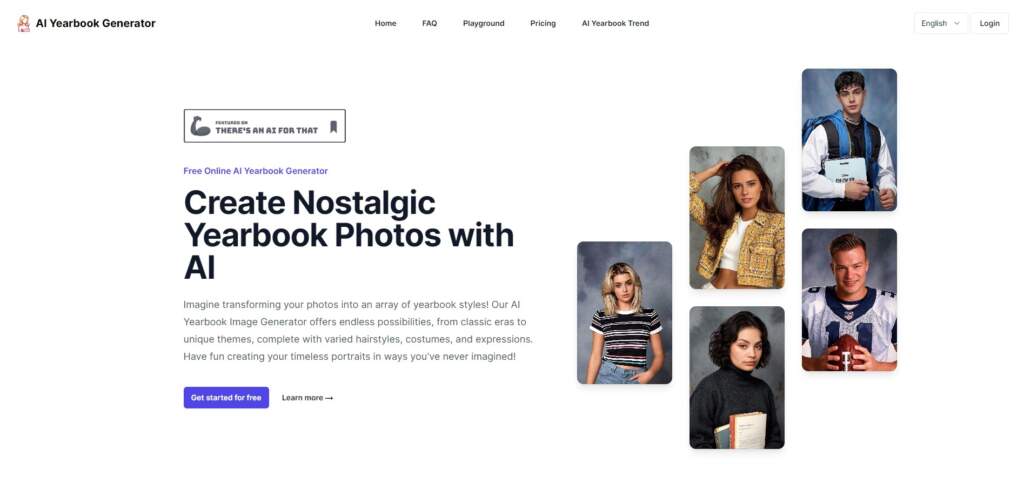Open the English language selector

941,24
